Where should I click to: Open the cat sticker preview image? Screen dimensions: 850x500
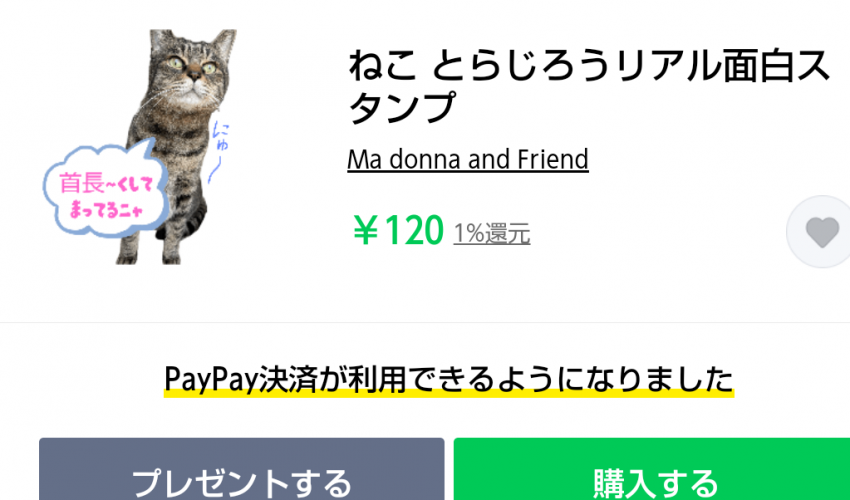point(140,147)
